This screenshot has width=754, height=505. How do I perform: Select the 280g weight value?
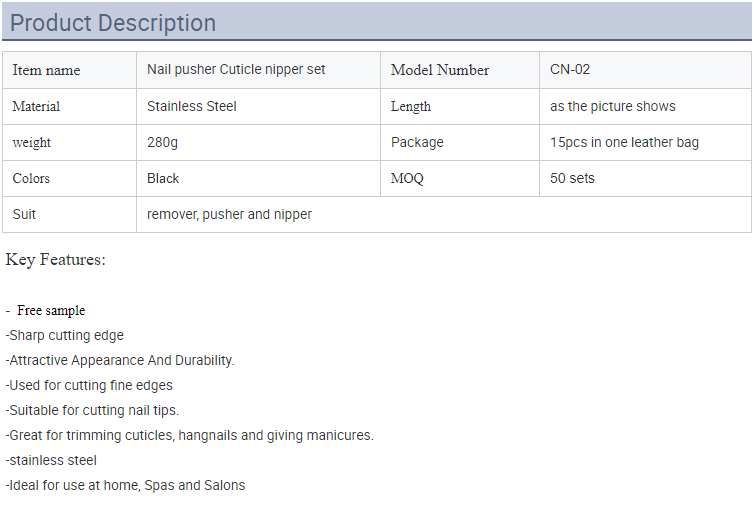(x=163, y=142)
